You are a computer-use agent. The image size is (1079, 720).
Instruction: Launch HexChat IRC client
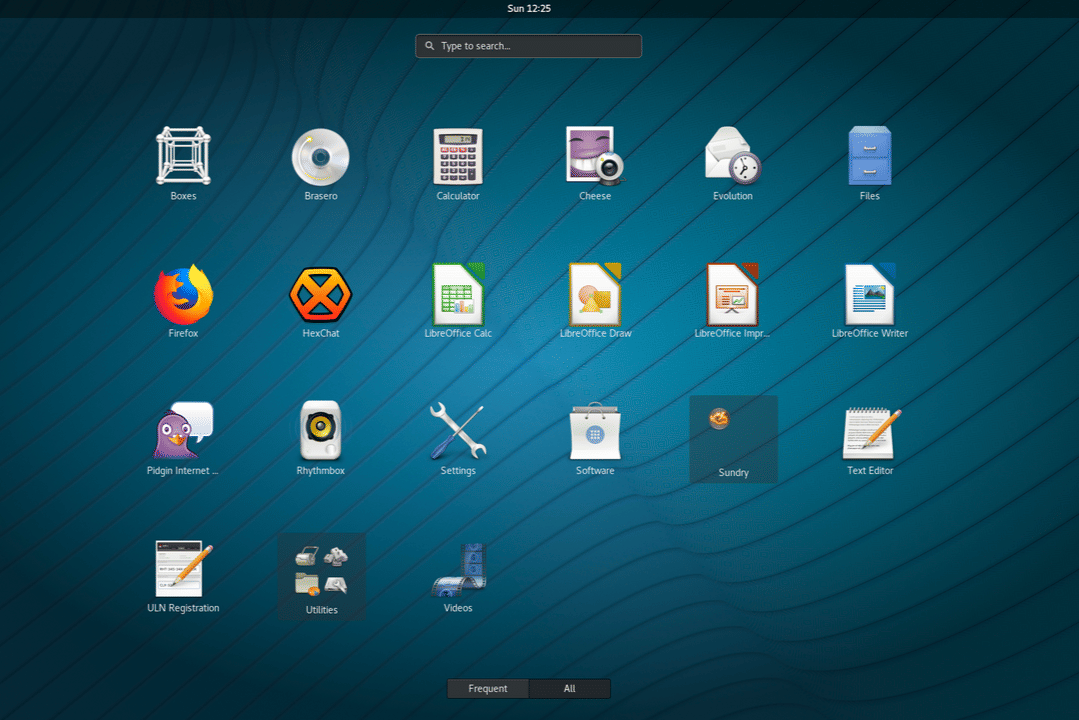pyautogui.click(x=320, y=293)
